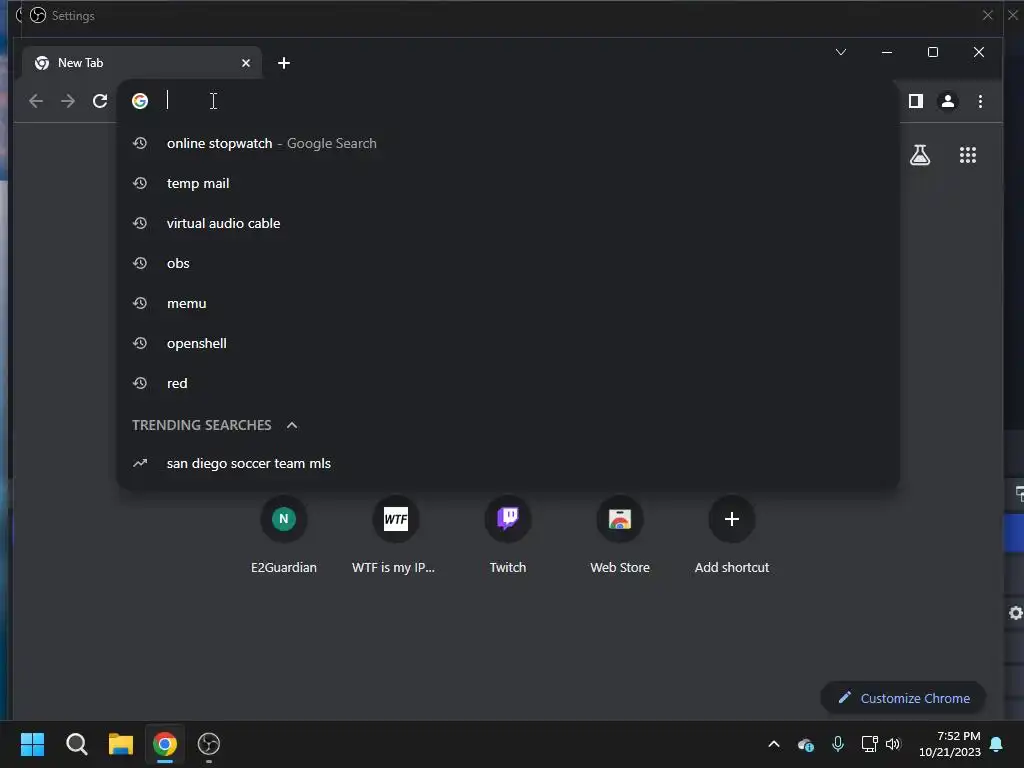Click the Google icon in the address bar

click(x=140, y=101)
